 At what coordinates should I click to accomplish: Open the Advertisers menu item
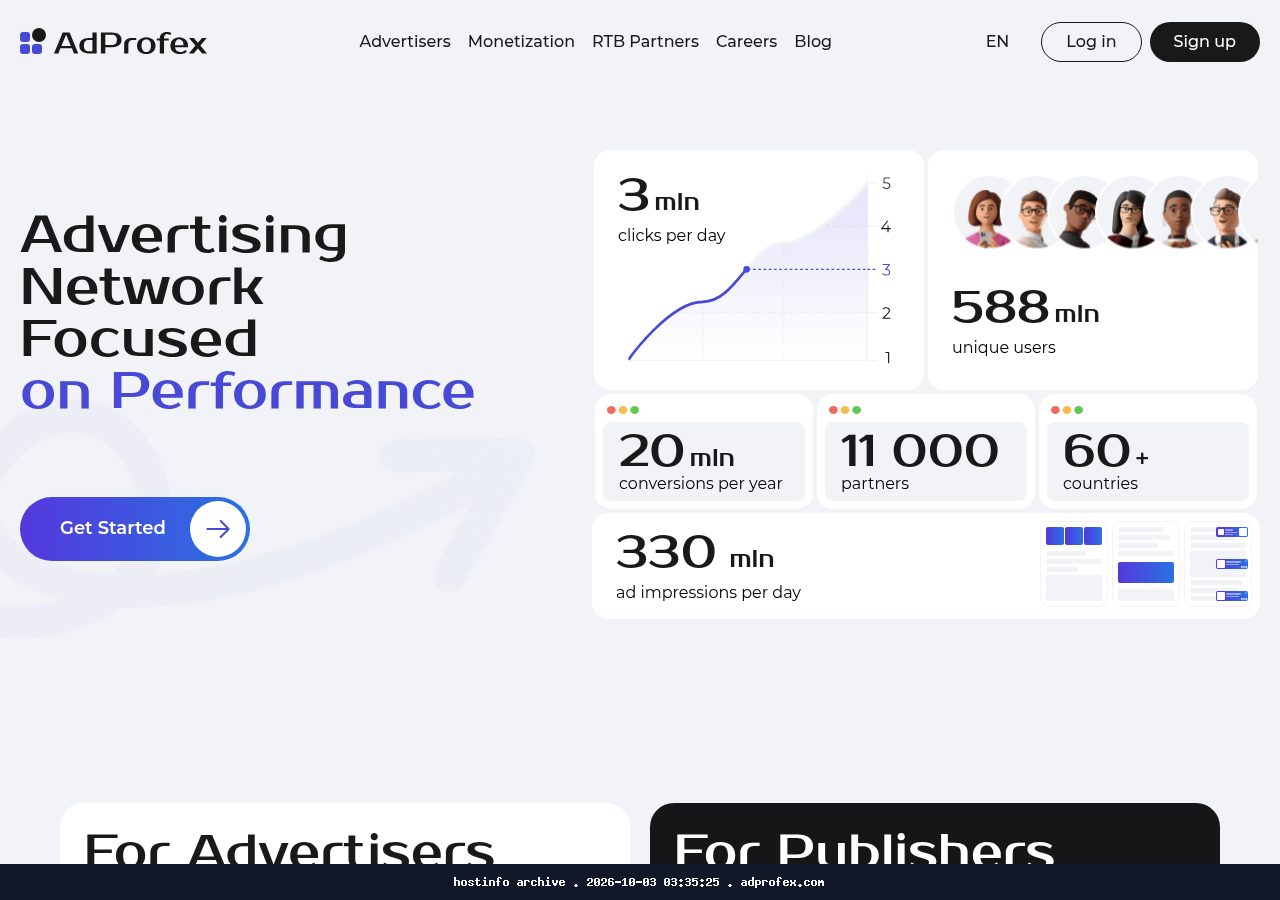[405, 42]
